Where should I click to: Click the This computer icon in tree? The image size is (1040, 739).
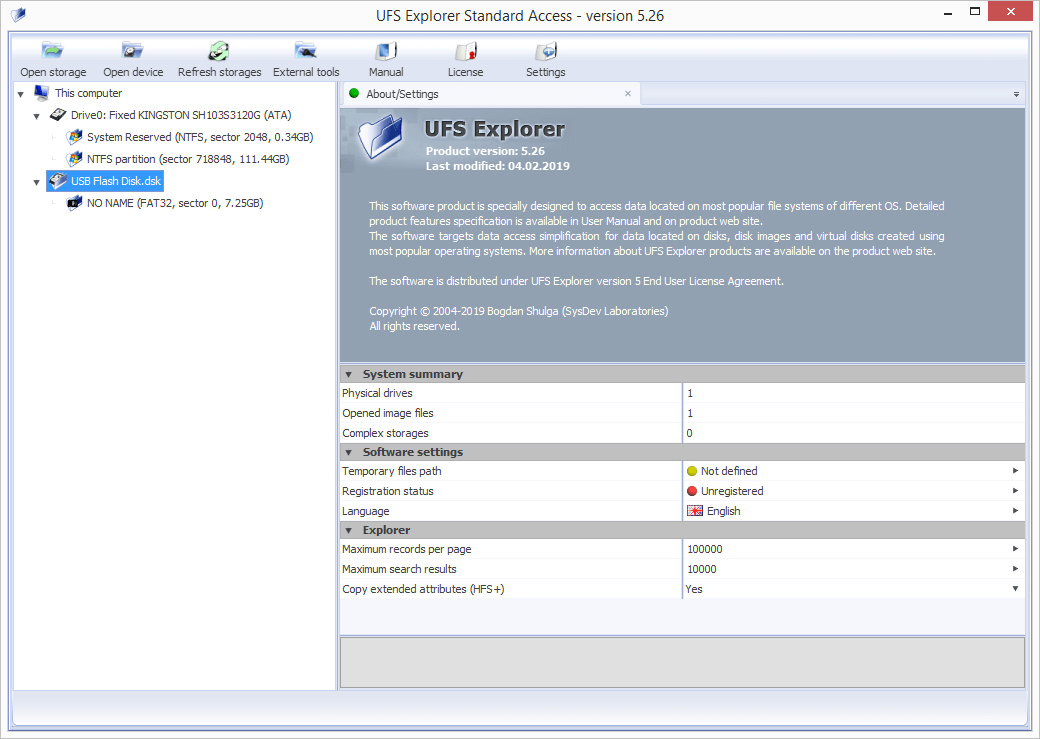point(42,93)
